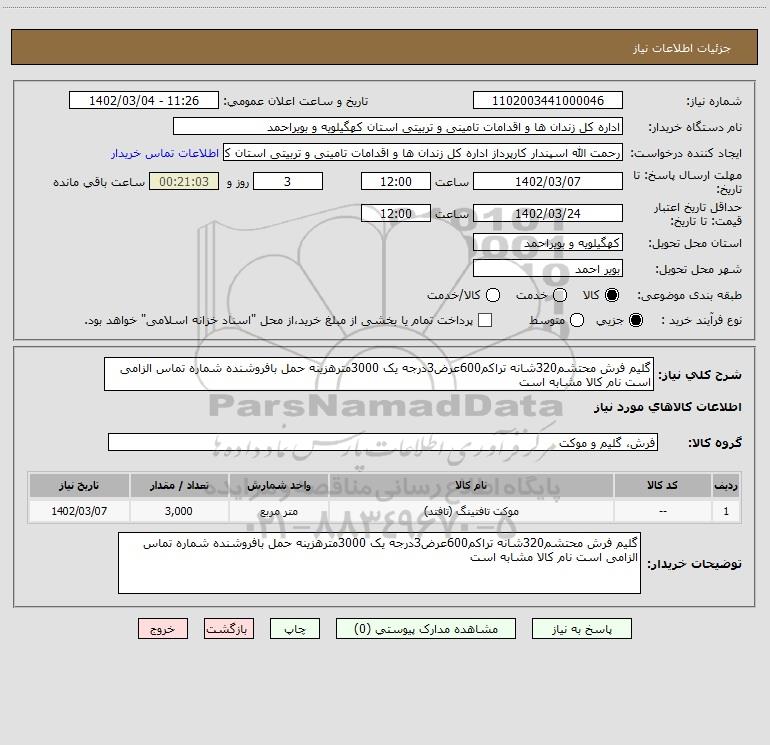The width and height of the screenshot is (770, 745).
Task: Select the کالا radio button
Action: pyautogui.click(x=612, y=295)
